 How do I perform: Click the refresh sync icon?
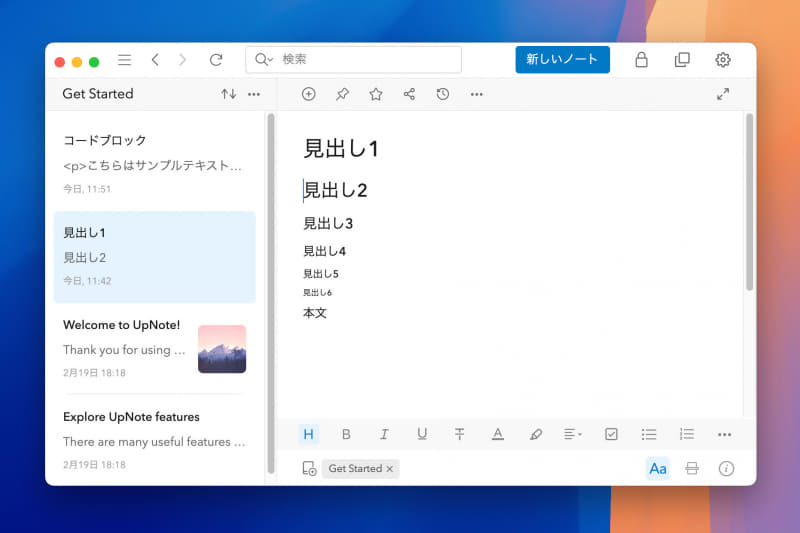[x=216, y=60]
